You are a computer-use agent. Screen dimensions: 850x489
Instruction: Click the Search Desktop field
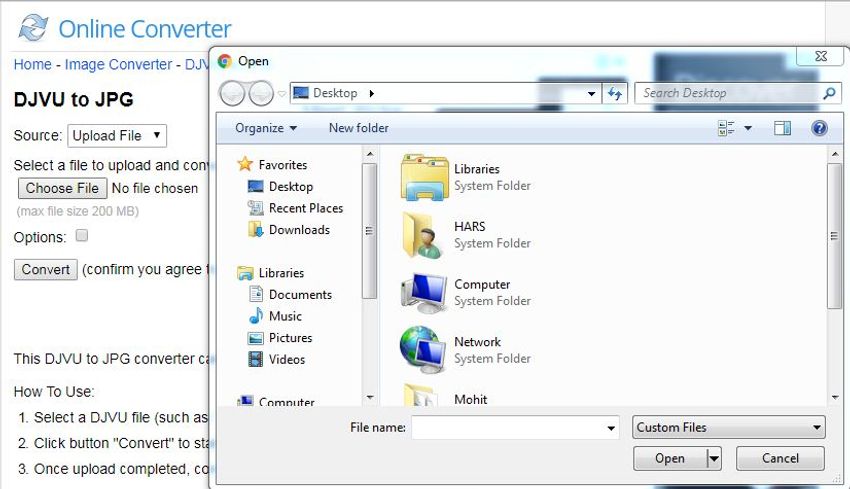click(x=727, y=93)
